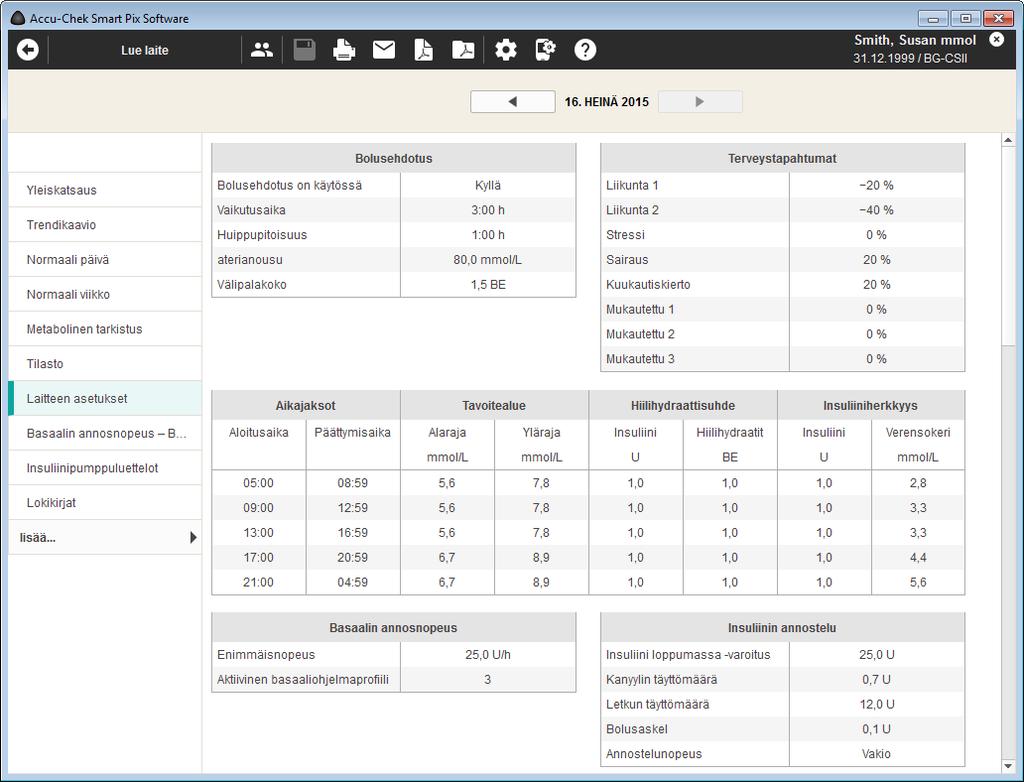The width and height of the screenshot is (1024, 782).
Task: Click Lue laite button
Action: 145,50
